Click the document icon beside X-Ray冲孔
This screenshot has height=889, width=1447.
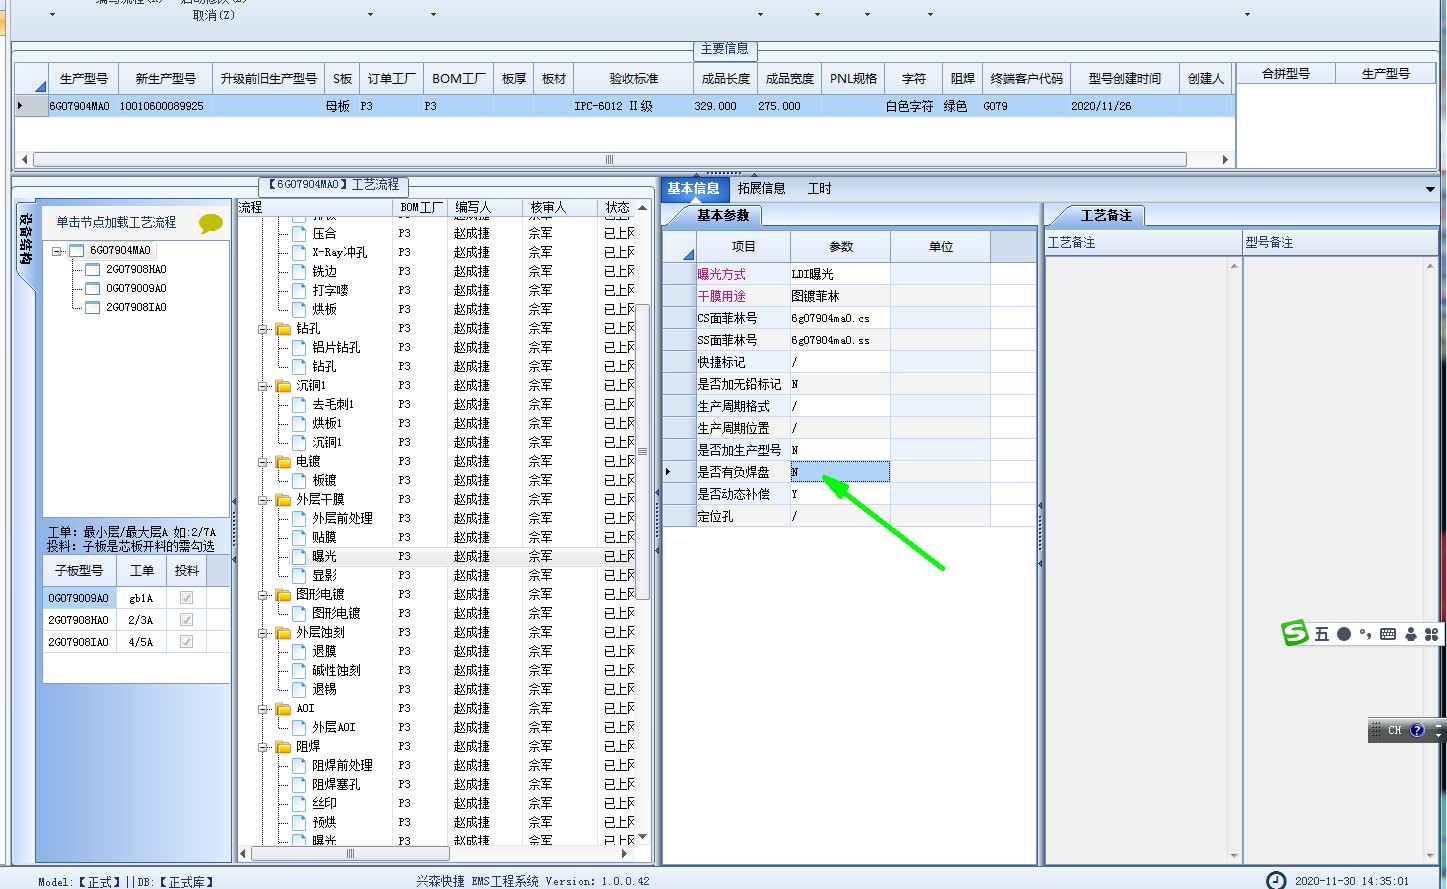299,253
